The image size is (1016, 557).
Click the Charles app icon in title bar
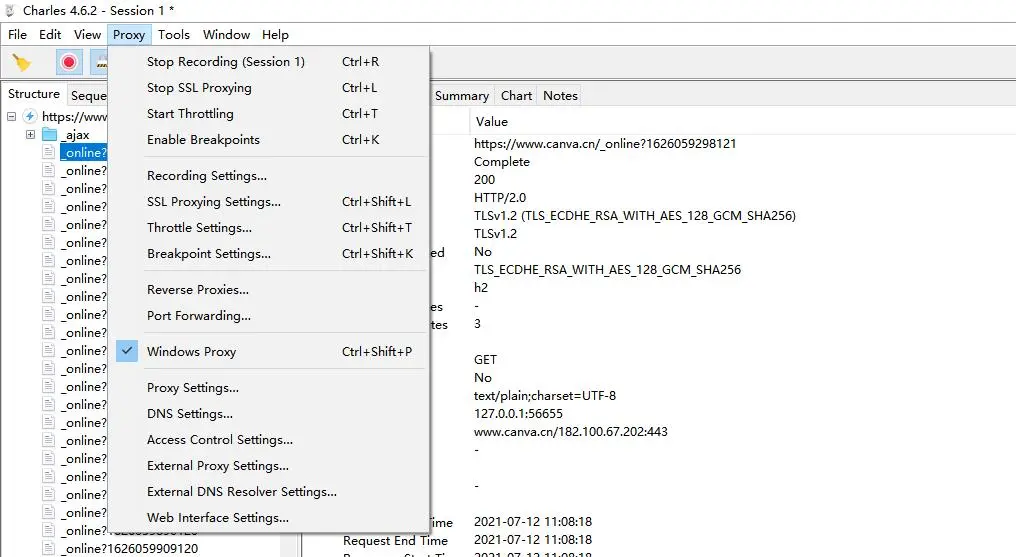(x=12, y=10)
